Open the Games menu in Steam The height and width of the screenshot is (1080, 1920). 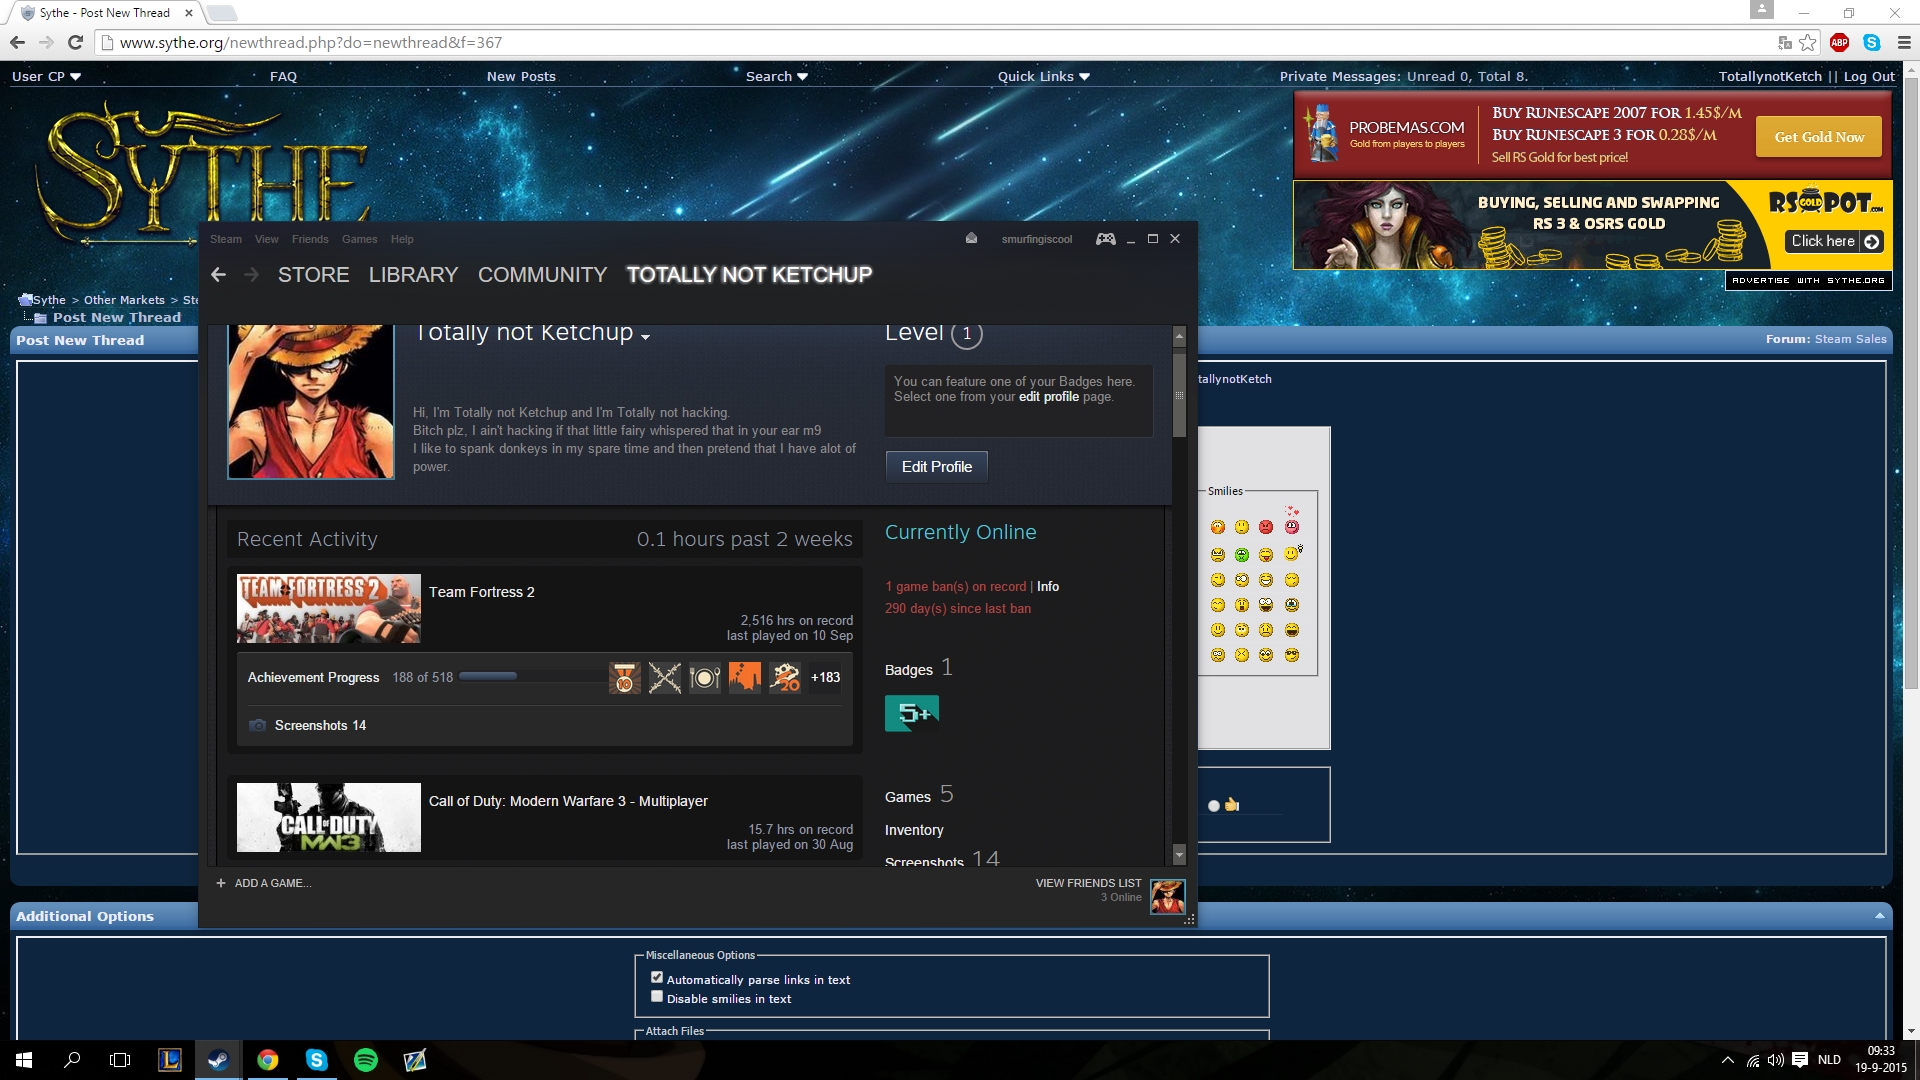(360, 239)
